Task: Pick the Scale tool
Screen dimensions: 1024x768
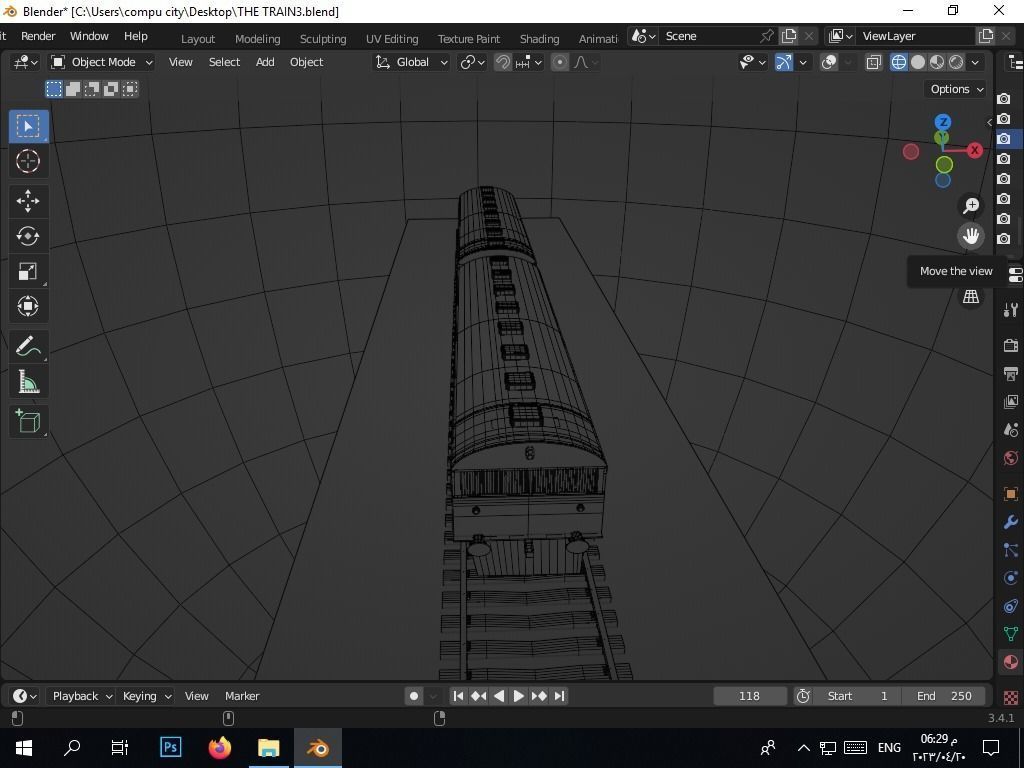Action: [x=28, y=271]
